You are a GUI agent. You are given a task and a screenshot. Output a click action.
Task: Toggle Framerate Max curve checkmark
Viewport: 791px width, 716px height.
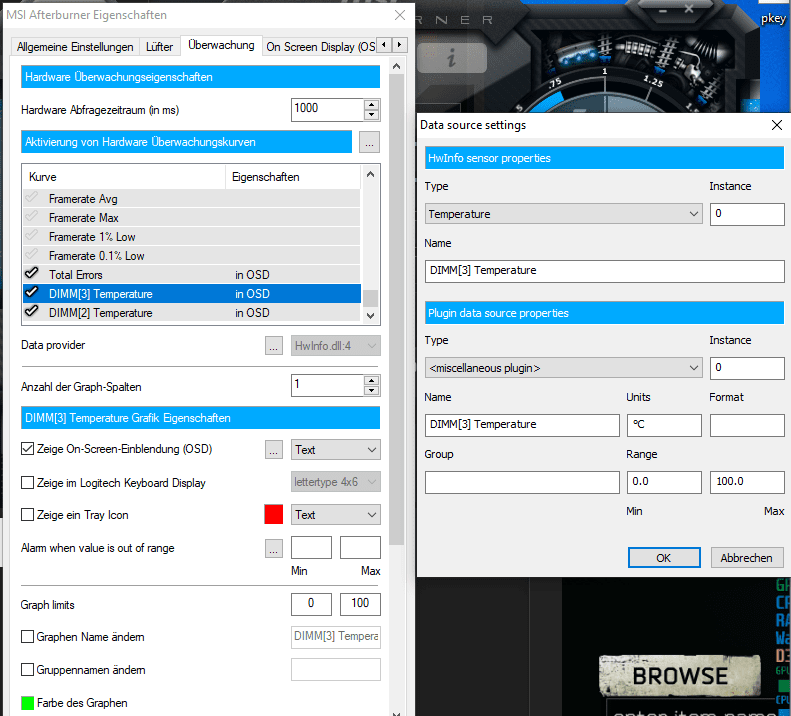pos(31,216)
